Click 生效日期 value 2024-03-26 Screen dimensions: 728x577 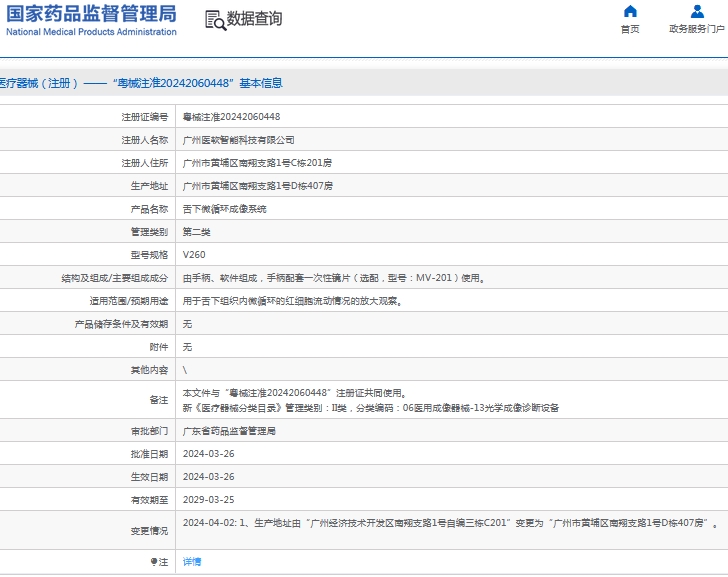tap(208, 477)
